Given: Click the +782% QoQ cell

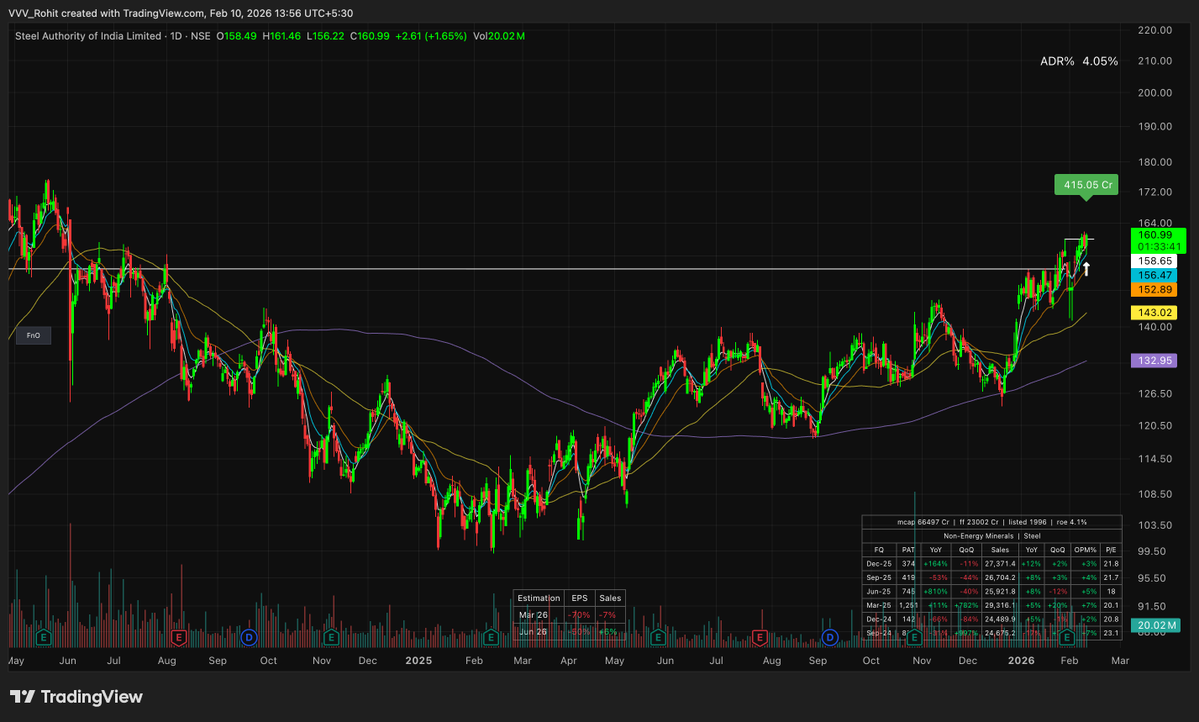Looking at the screenshot, I should (x=967, y=605).
